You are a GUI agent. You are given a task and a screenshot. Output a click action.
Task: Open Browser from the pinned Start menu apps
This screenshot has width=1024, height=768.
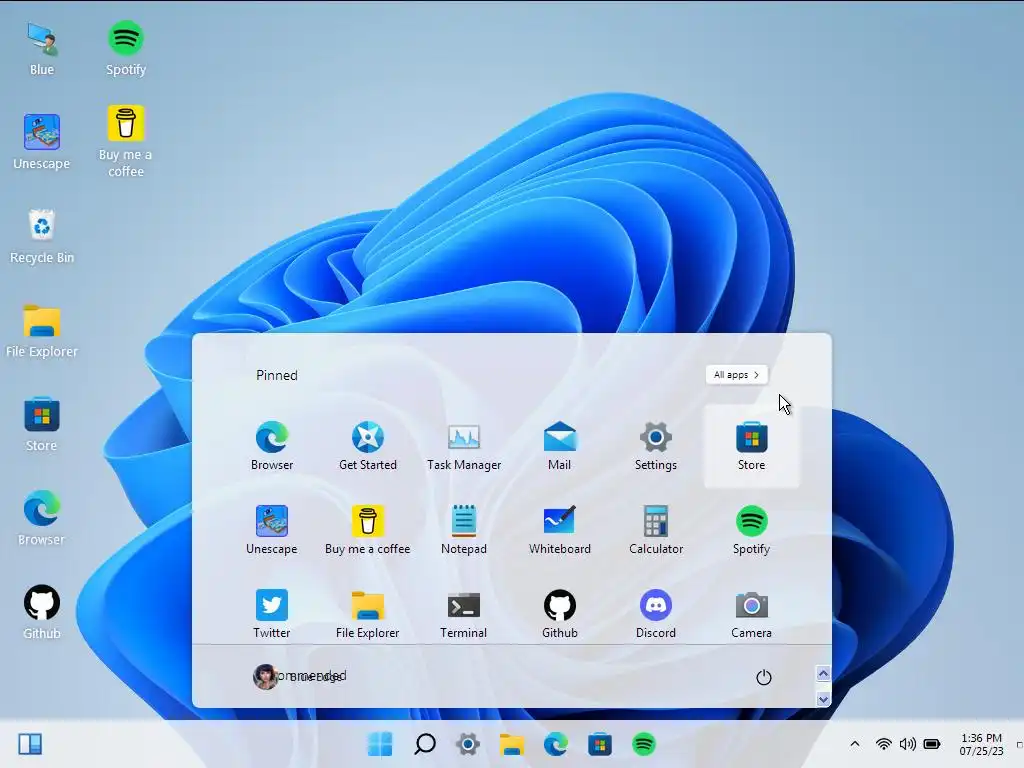[272, 447]
